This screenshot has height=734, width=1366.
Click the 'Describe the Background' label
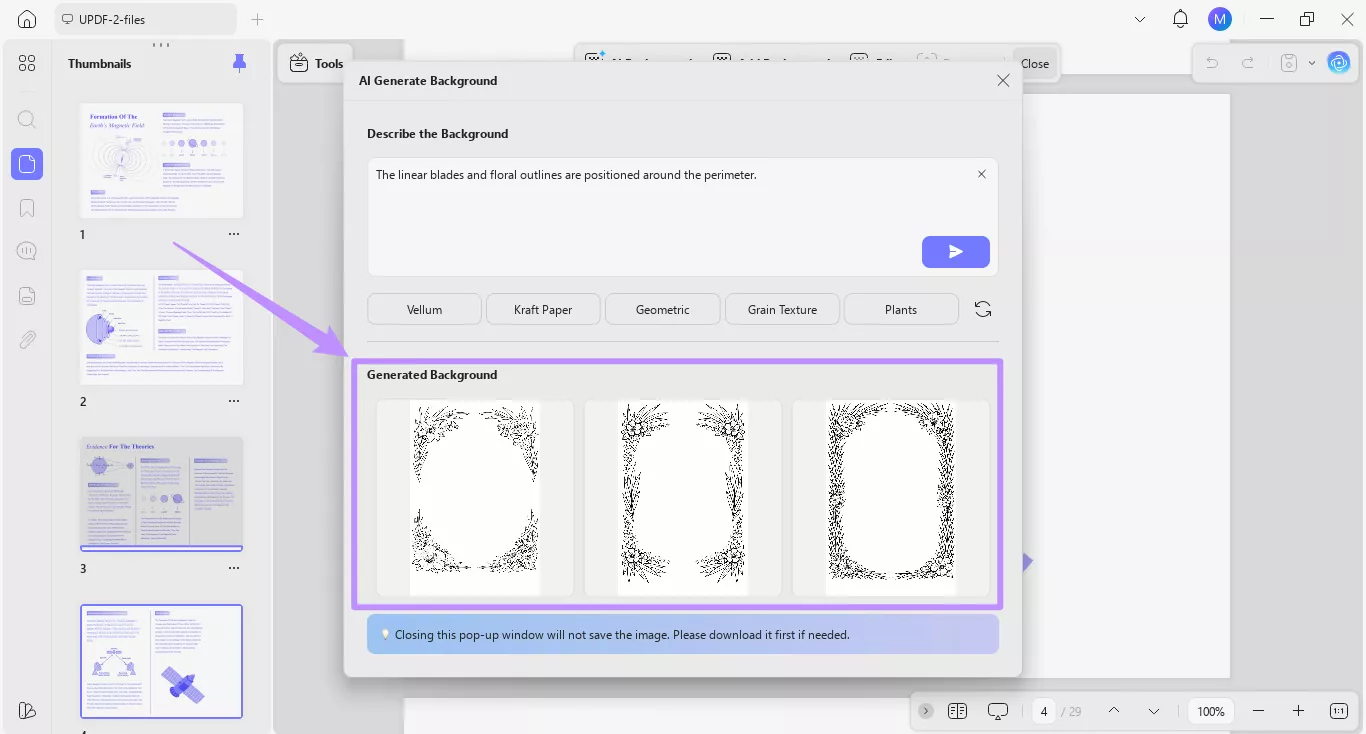pyautogui.click(x=437, y=133)
